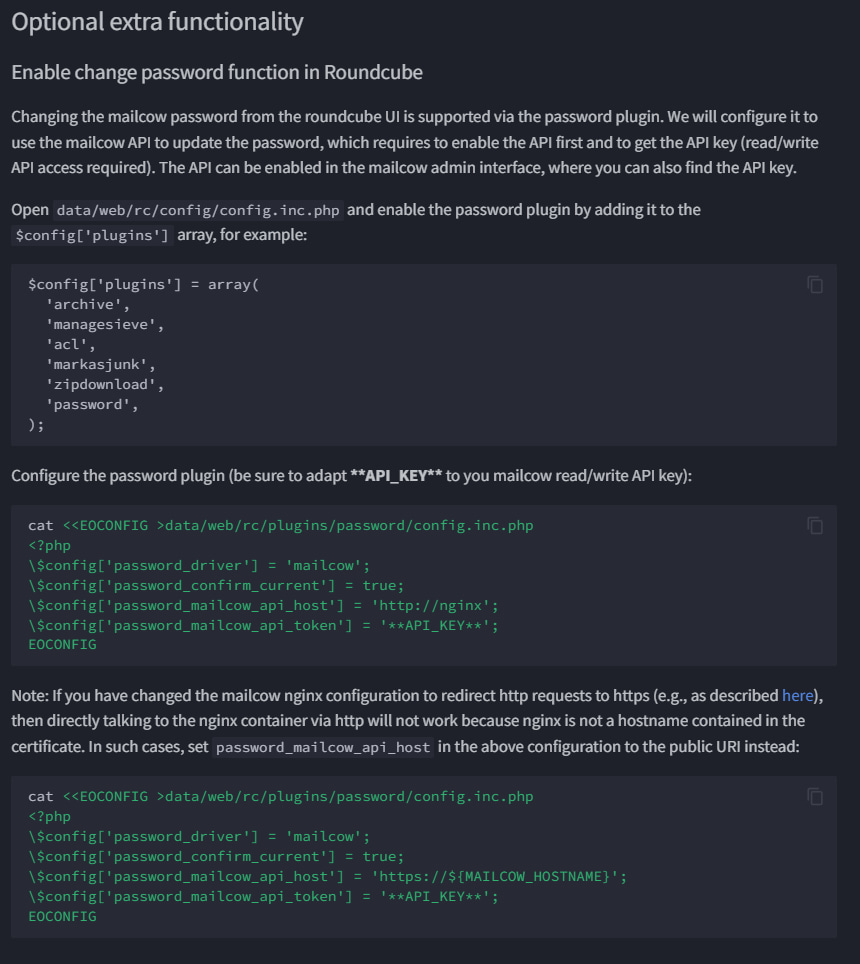
Task: Click the bold **API_KEY** text in the paragraph
Action: (396, 476)
